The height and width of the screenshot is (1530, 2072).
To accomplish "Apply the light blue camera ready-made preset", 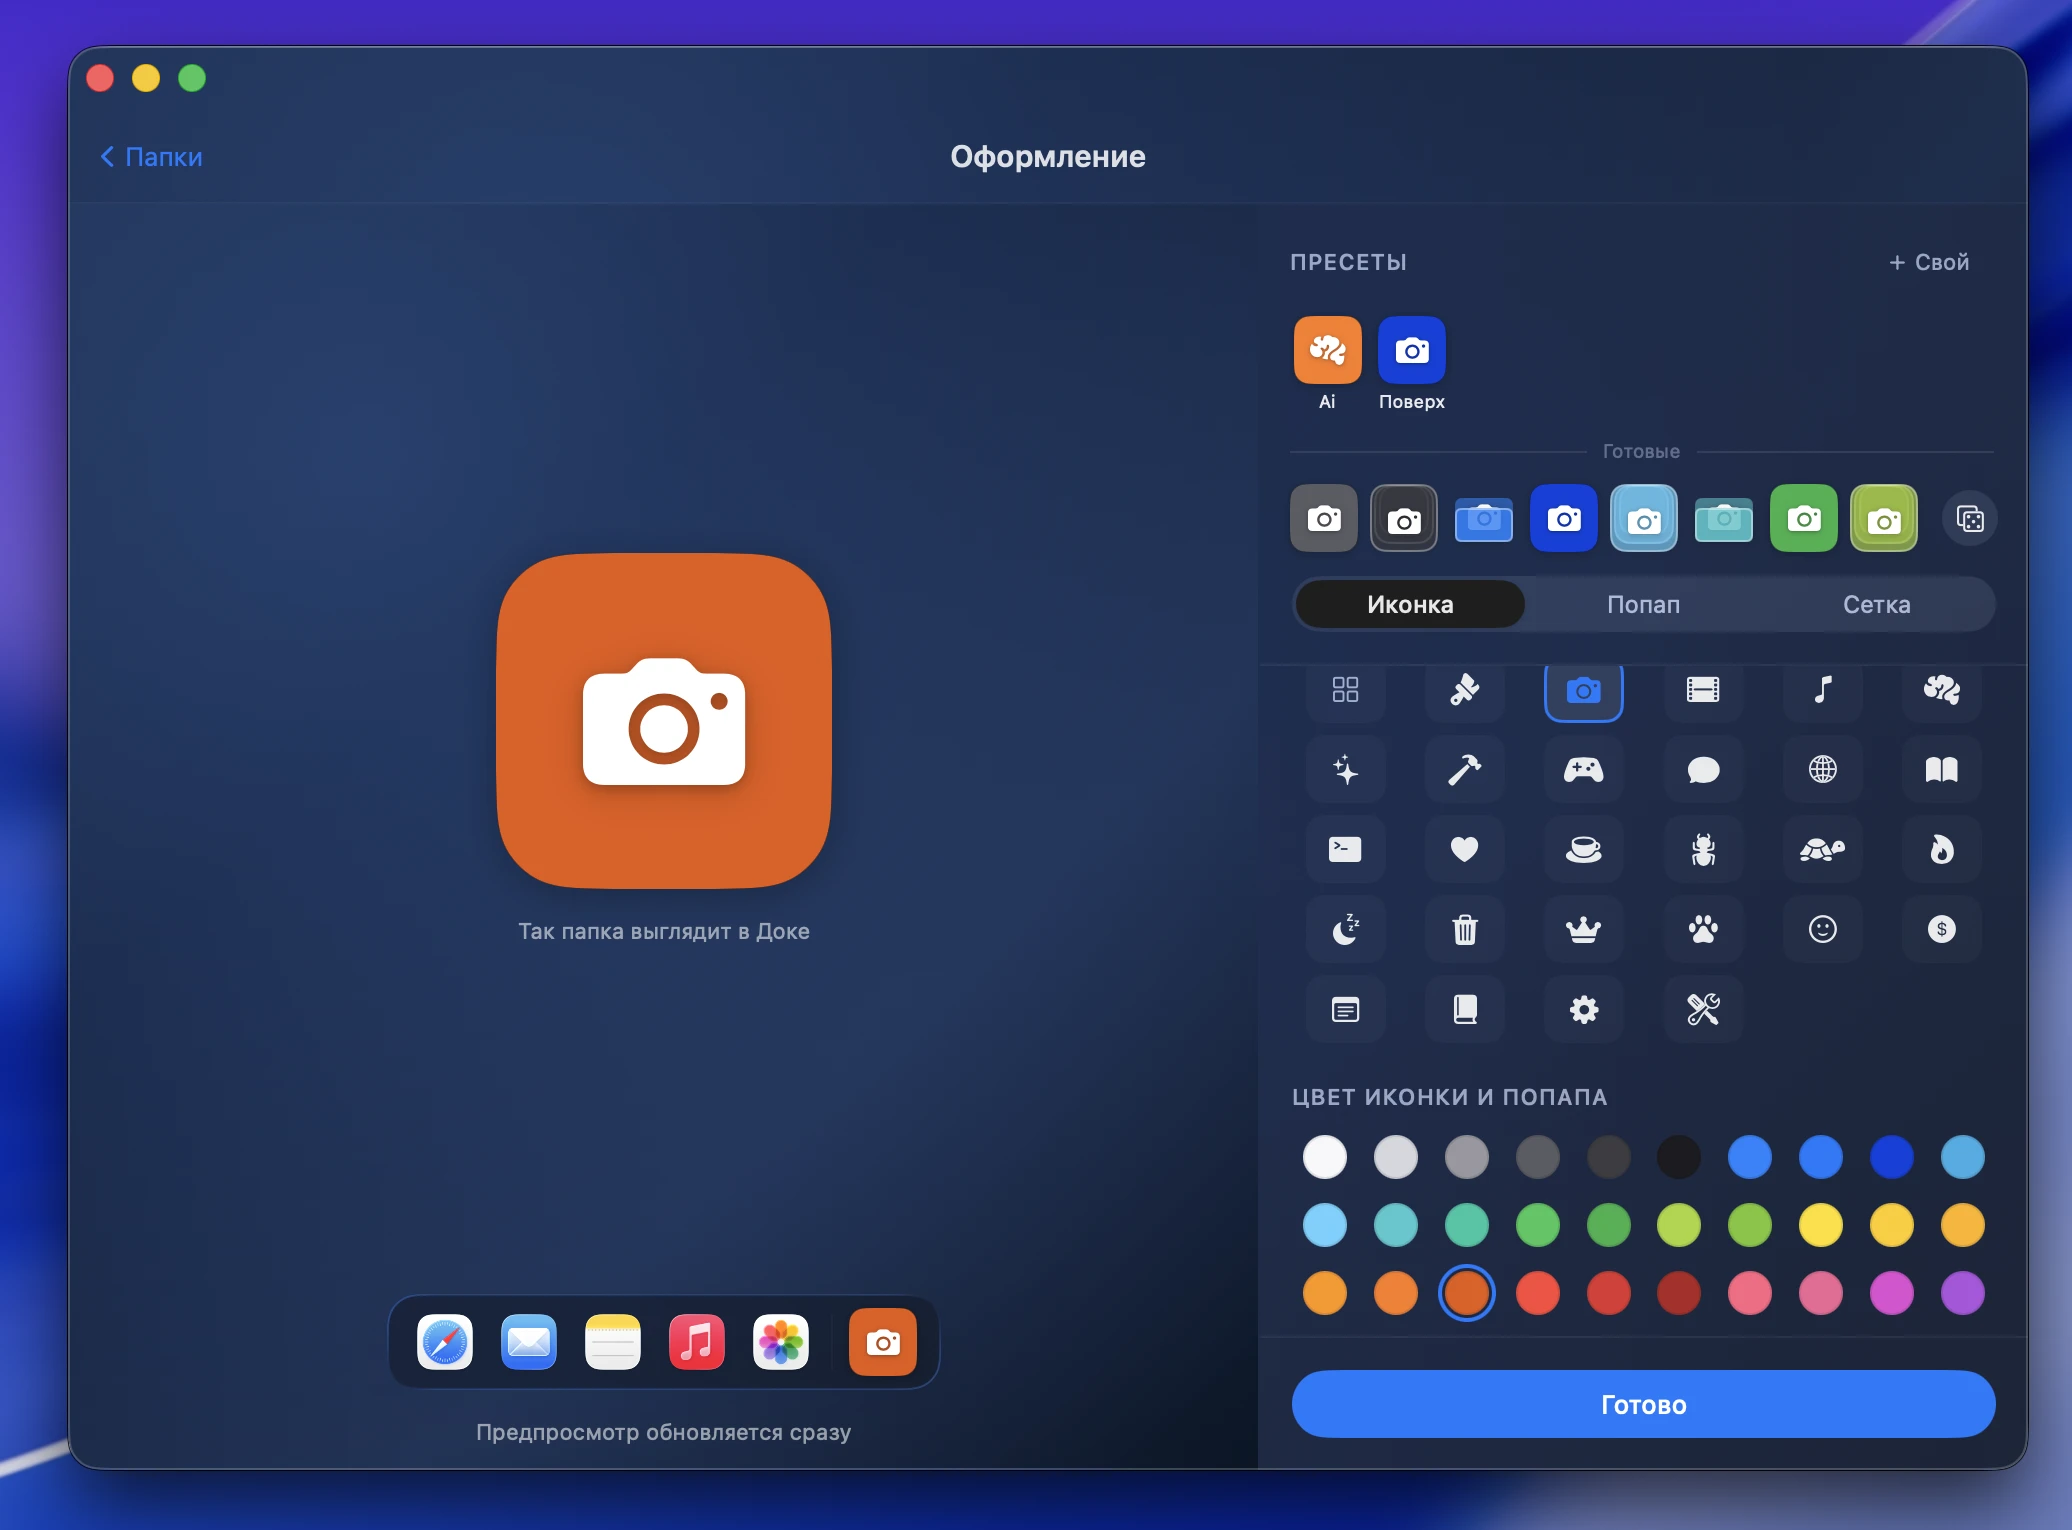I will 1644,518.
